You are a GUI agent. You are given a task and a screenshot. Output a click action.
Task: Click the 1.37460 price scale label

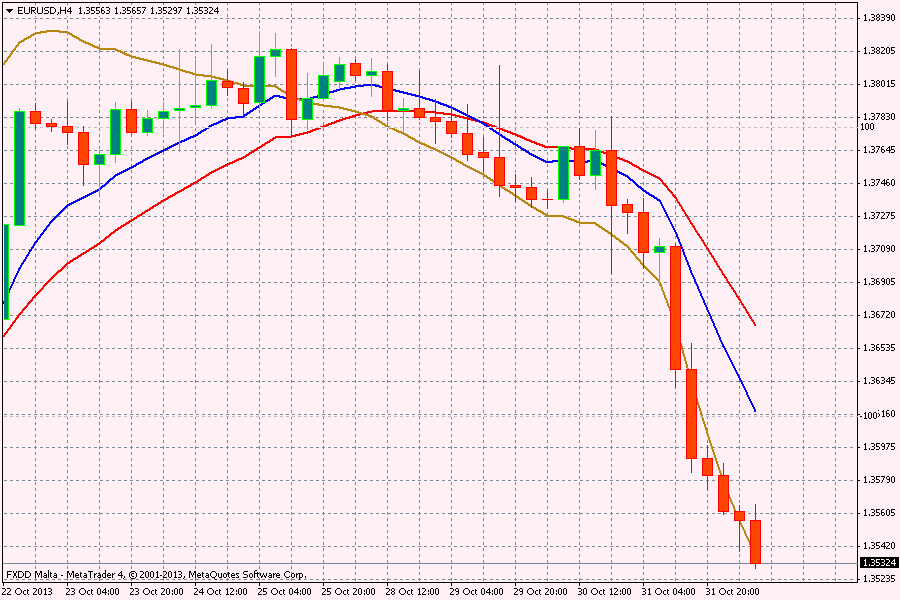[x=878, y=182]
